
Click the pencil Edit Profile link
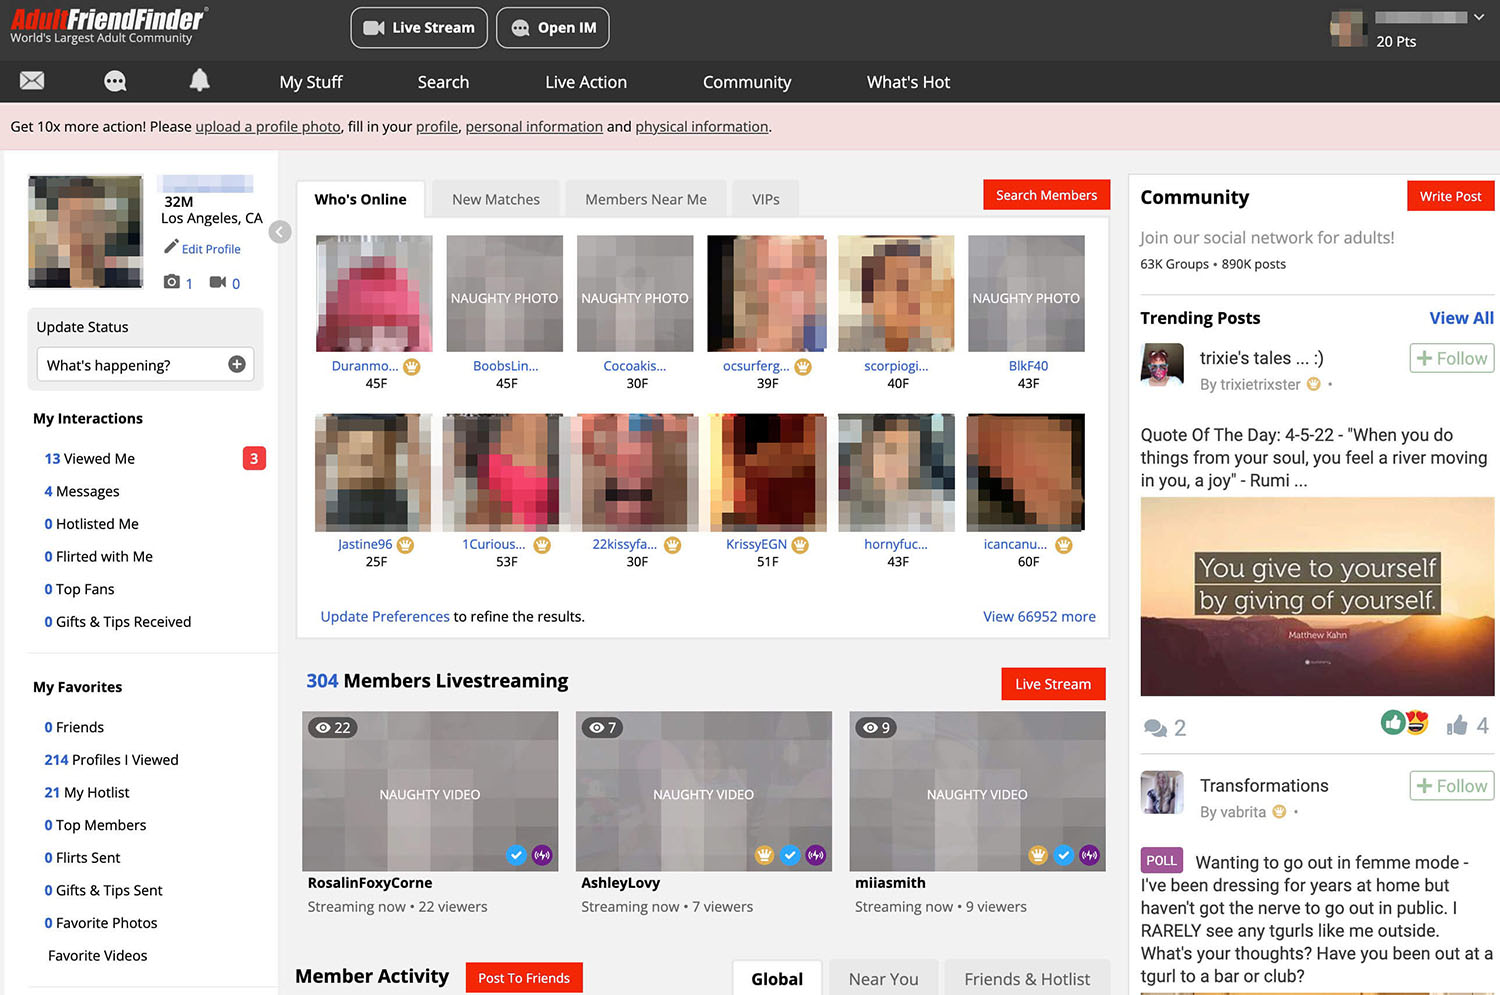click(202, 249)
